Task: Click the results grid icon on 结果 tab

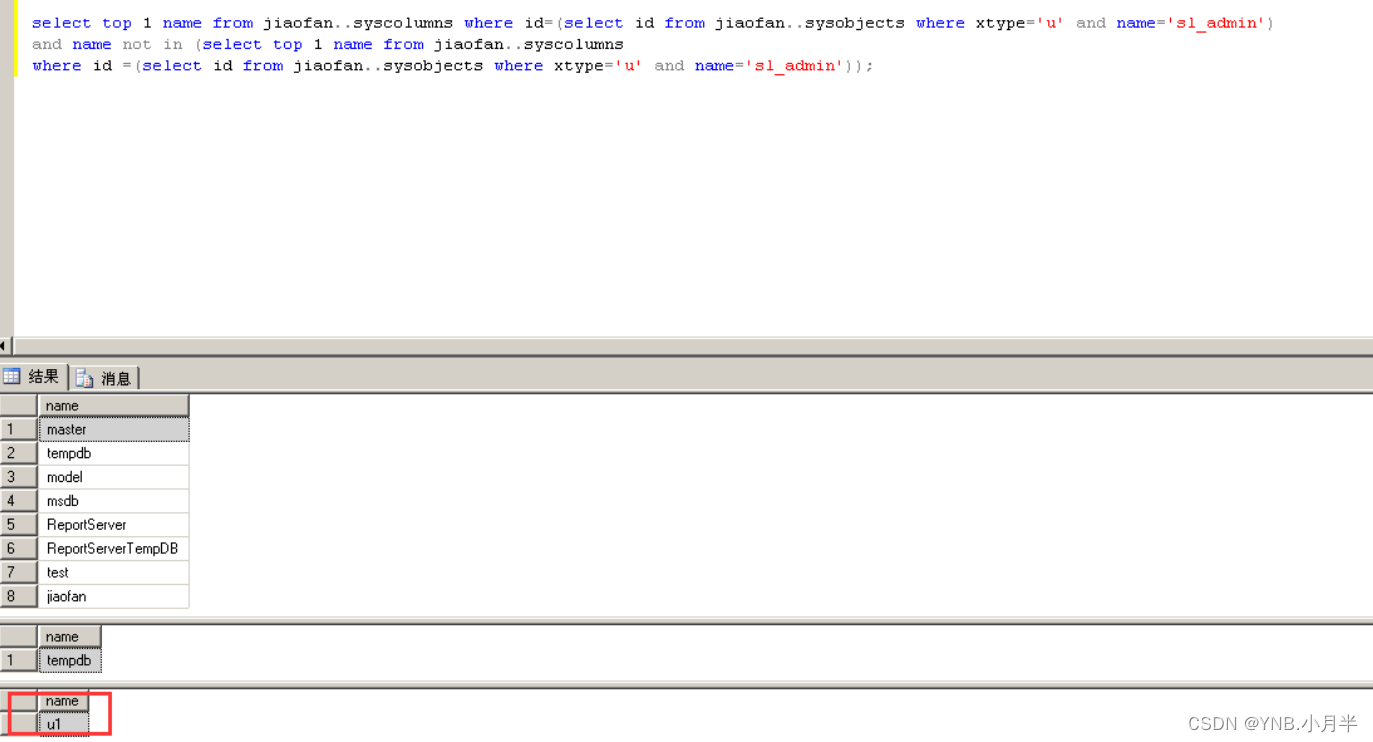Action: (x=12, y=377)
